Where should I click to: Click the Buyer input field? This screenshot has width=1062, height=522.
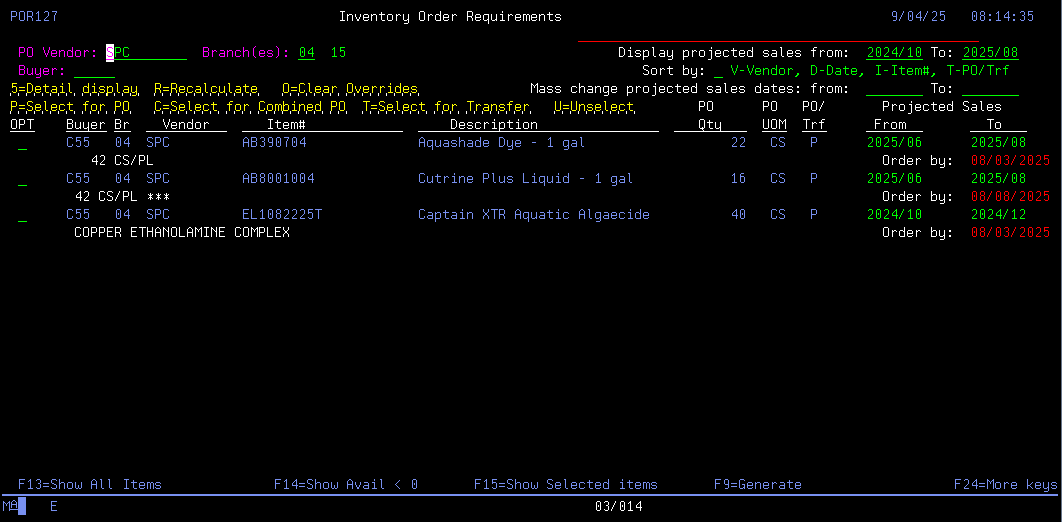pos(94,71)
